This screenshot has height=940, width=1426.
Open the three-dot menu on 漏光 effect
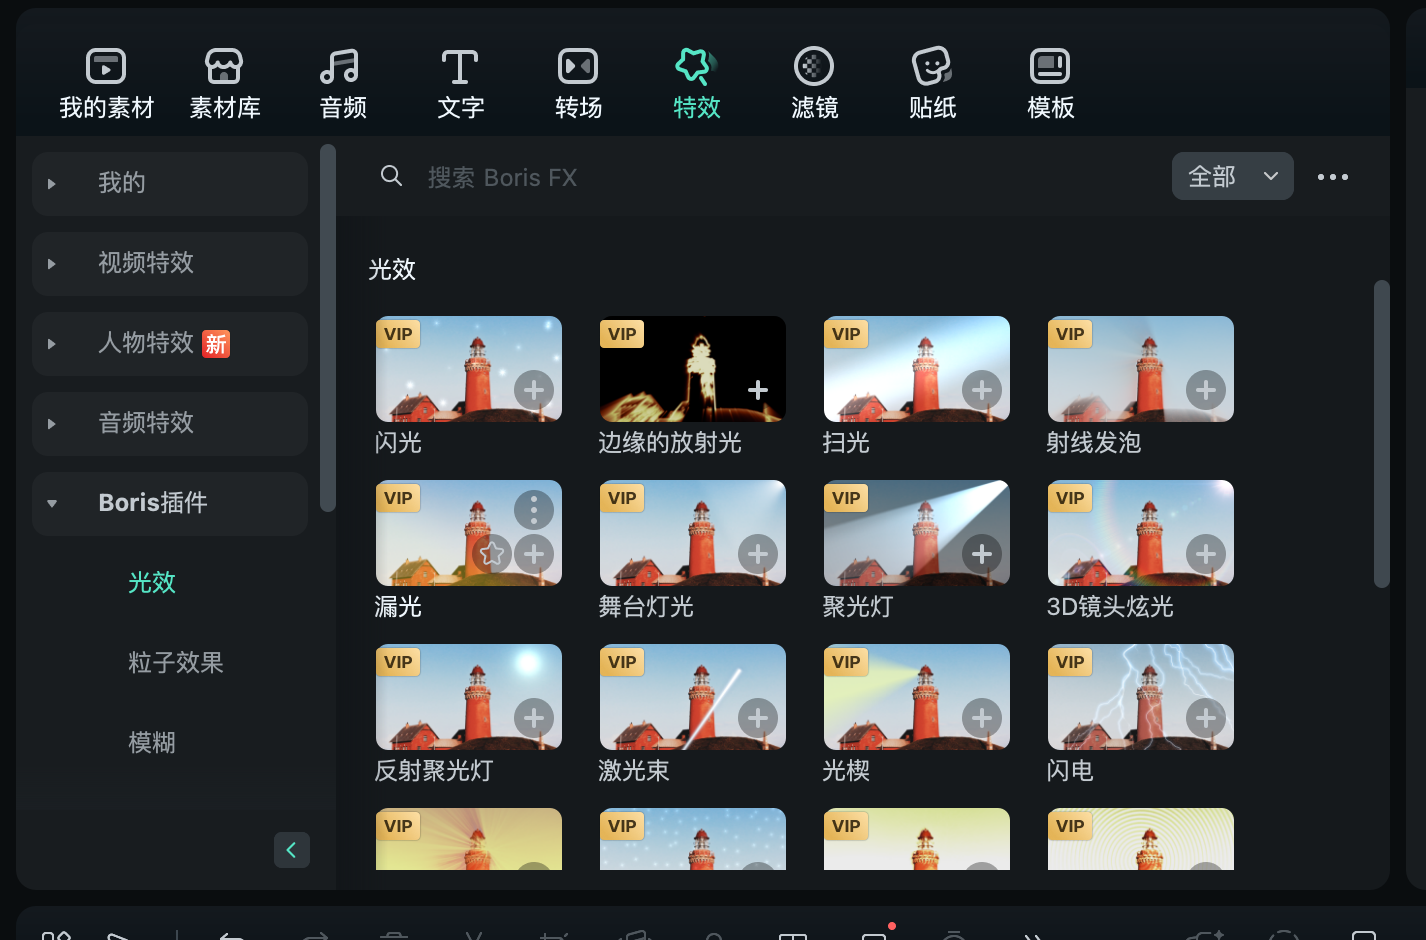[533, 509]
